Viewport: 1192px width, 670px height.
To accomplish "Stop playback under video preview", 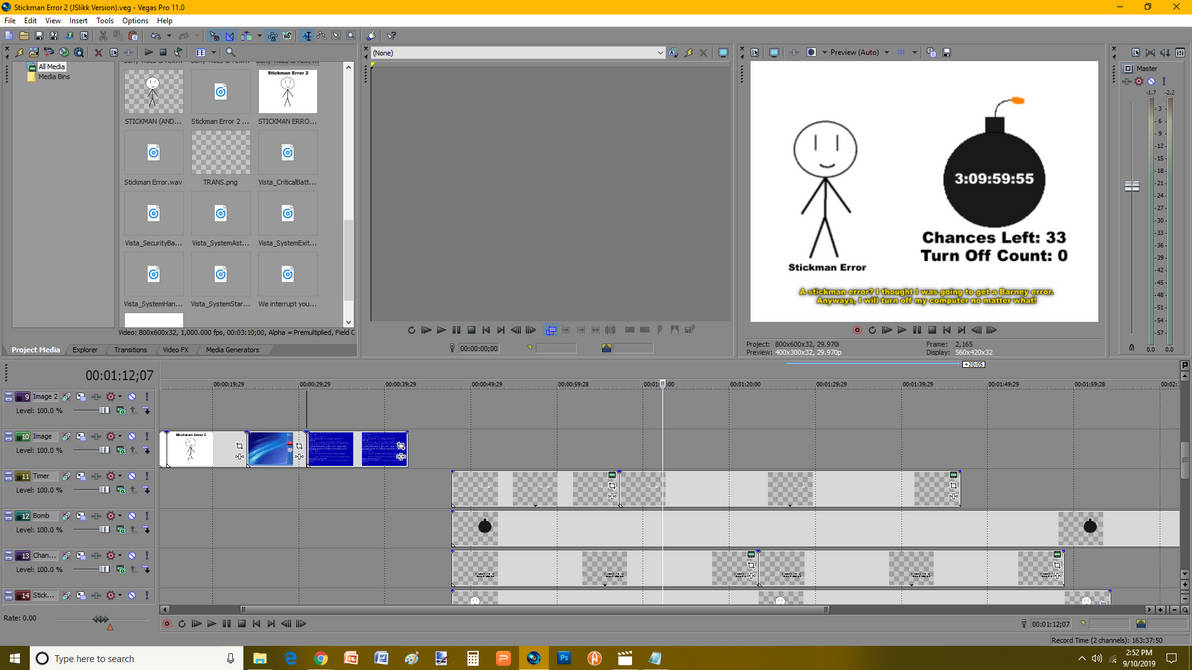I will [932, 330].
